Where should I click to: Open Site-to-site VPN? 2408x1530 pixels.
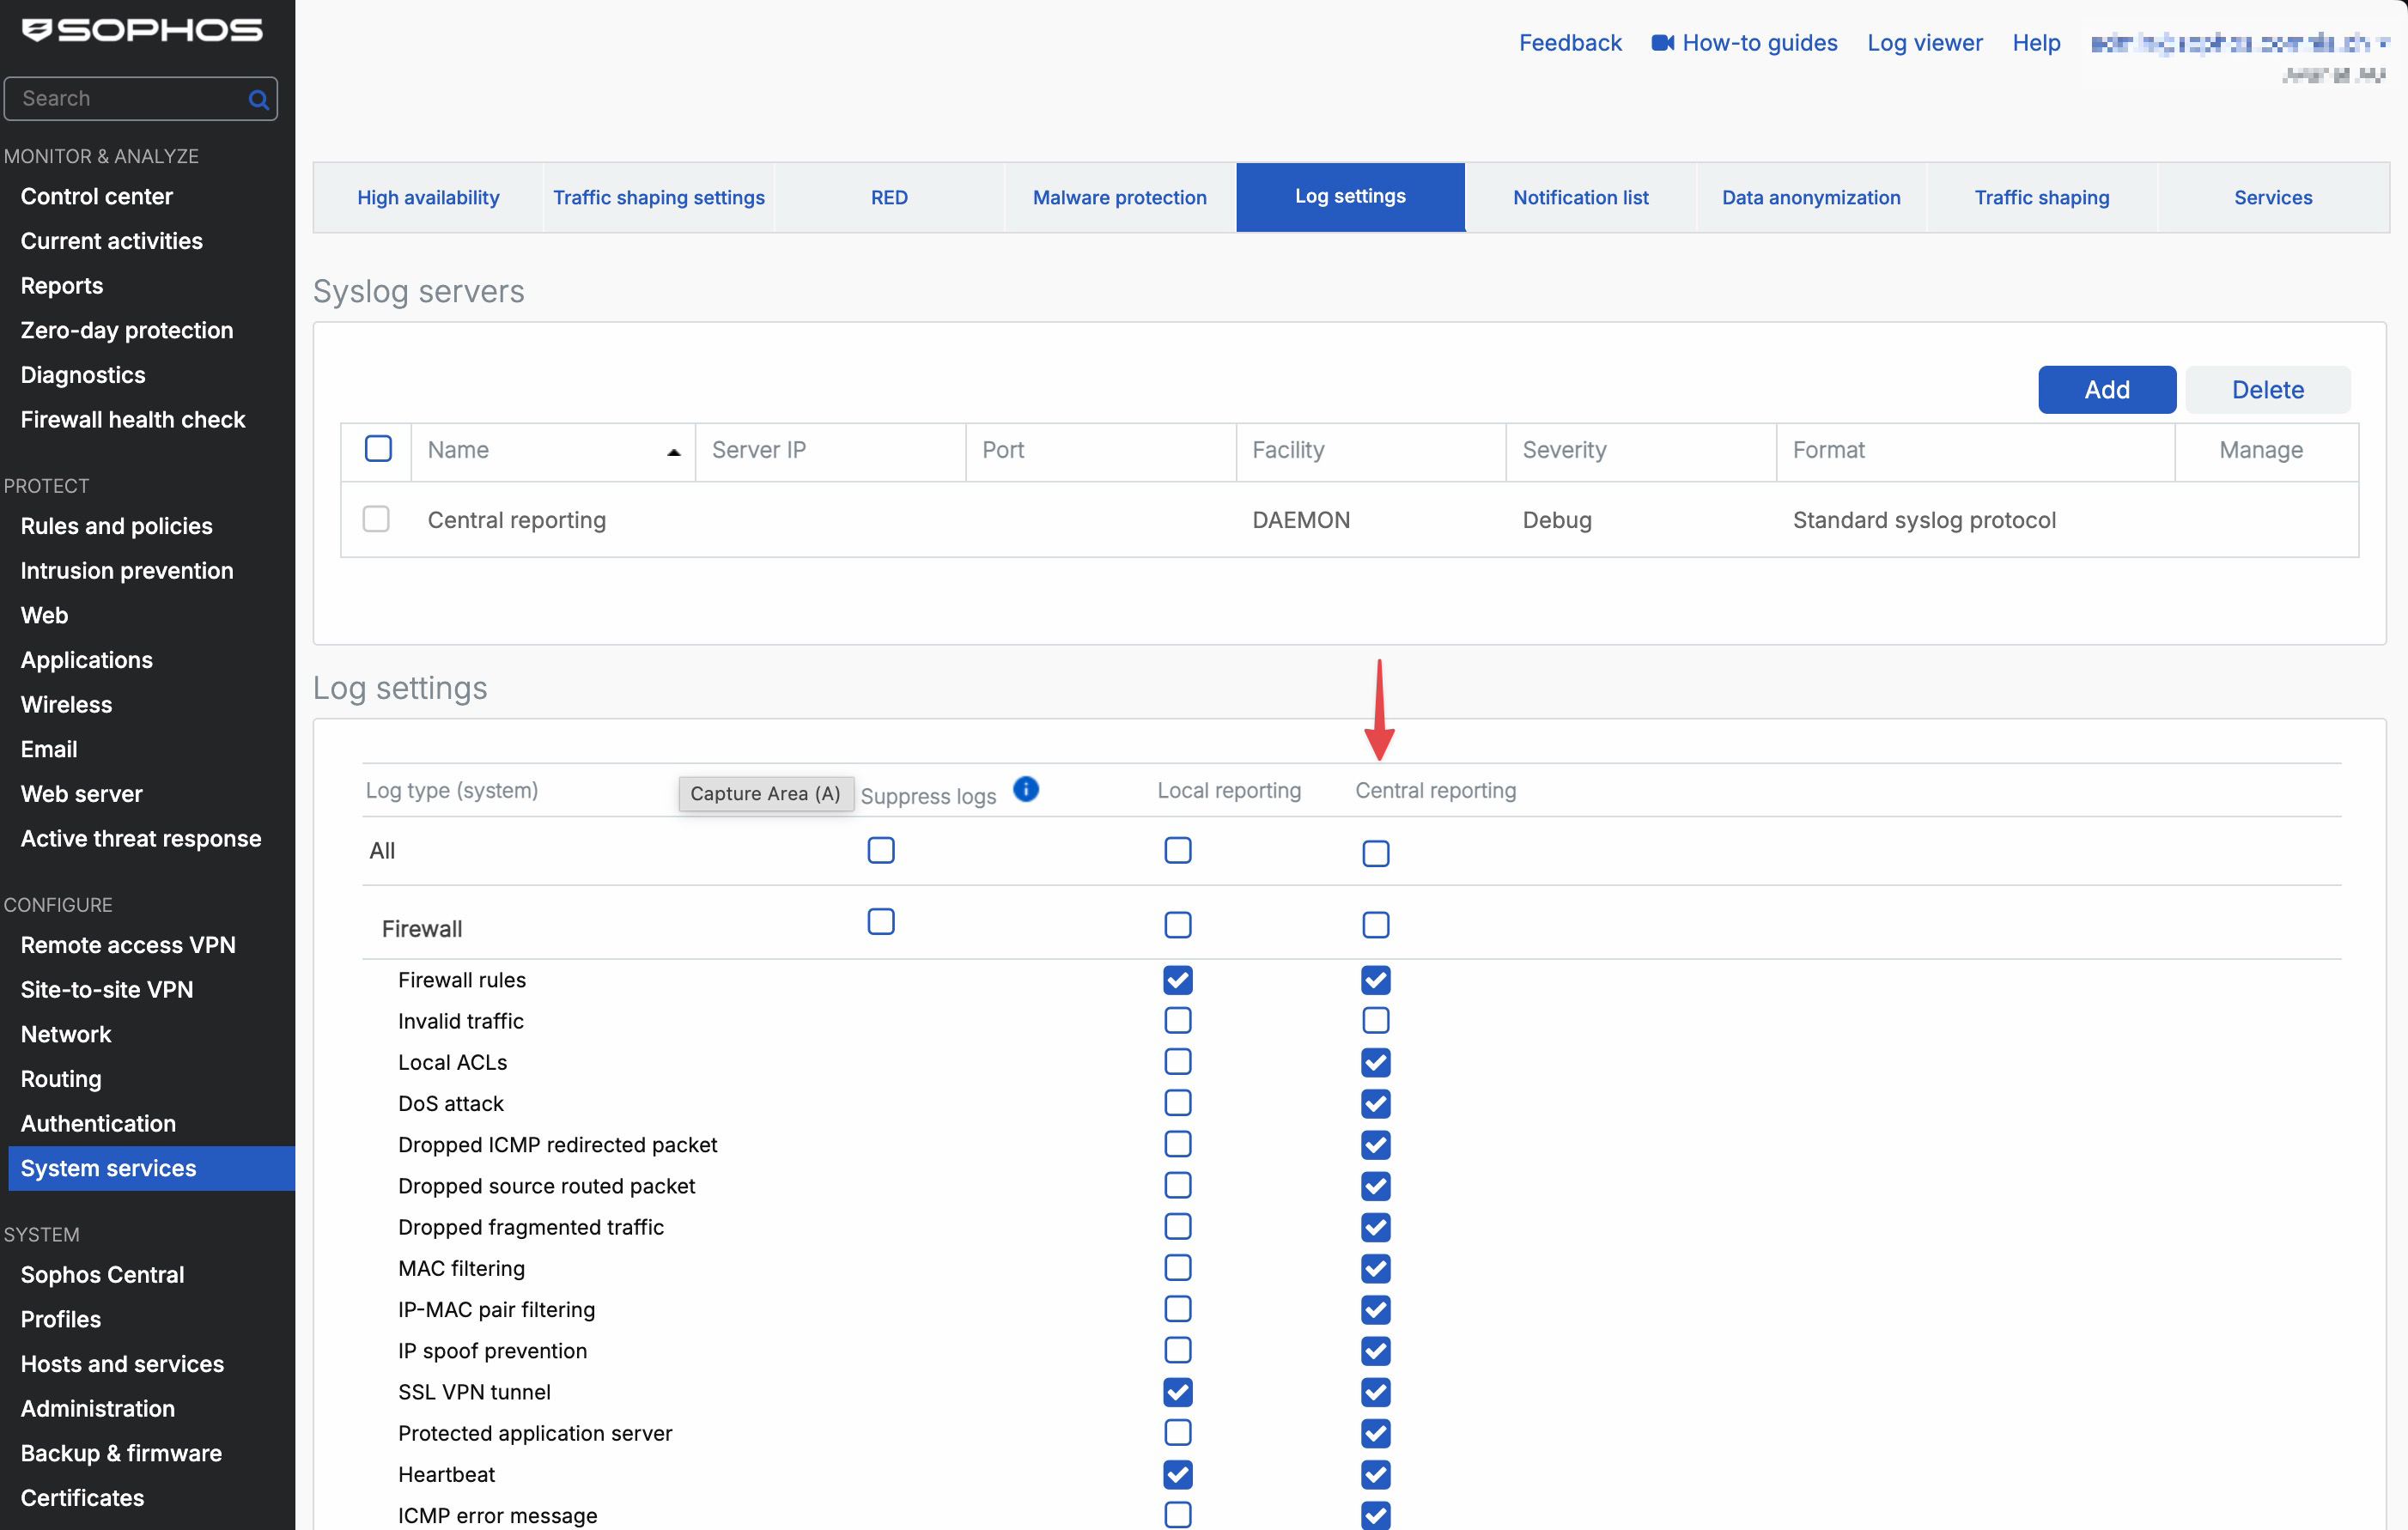pyautogui.click(x=107, y=989)
